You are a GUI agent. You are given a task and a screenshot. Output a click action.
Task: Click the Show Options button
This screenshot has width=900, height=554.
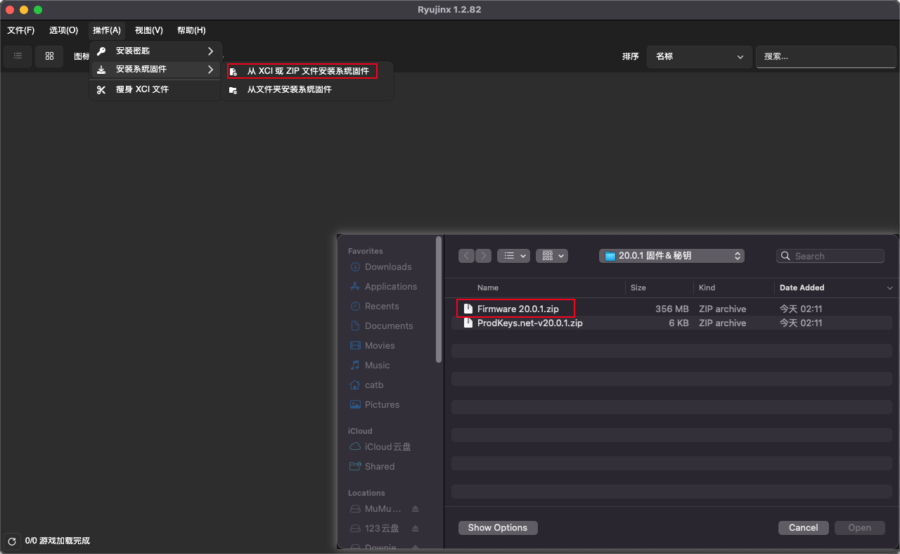point(498,528)
